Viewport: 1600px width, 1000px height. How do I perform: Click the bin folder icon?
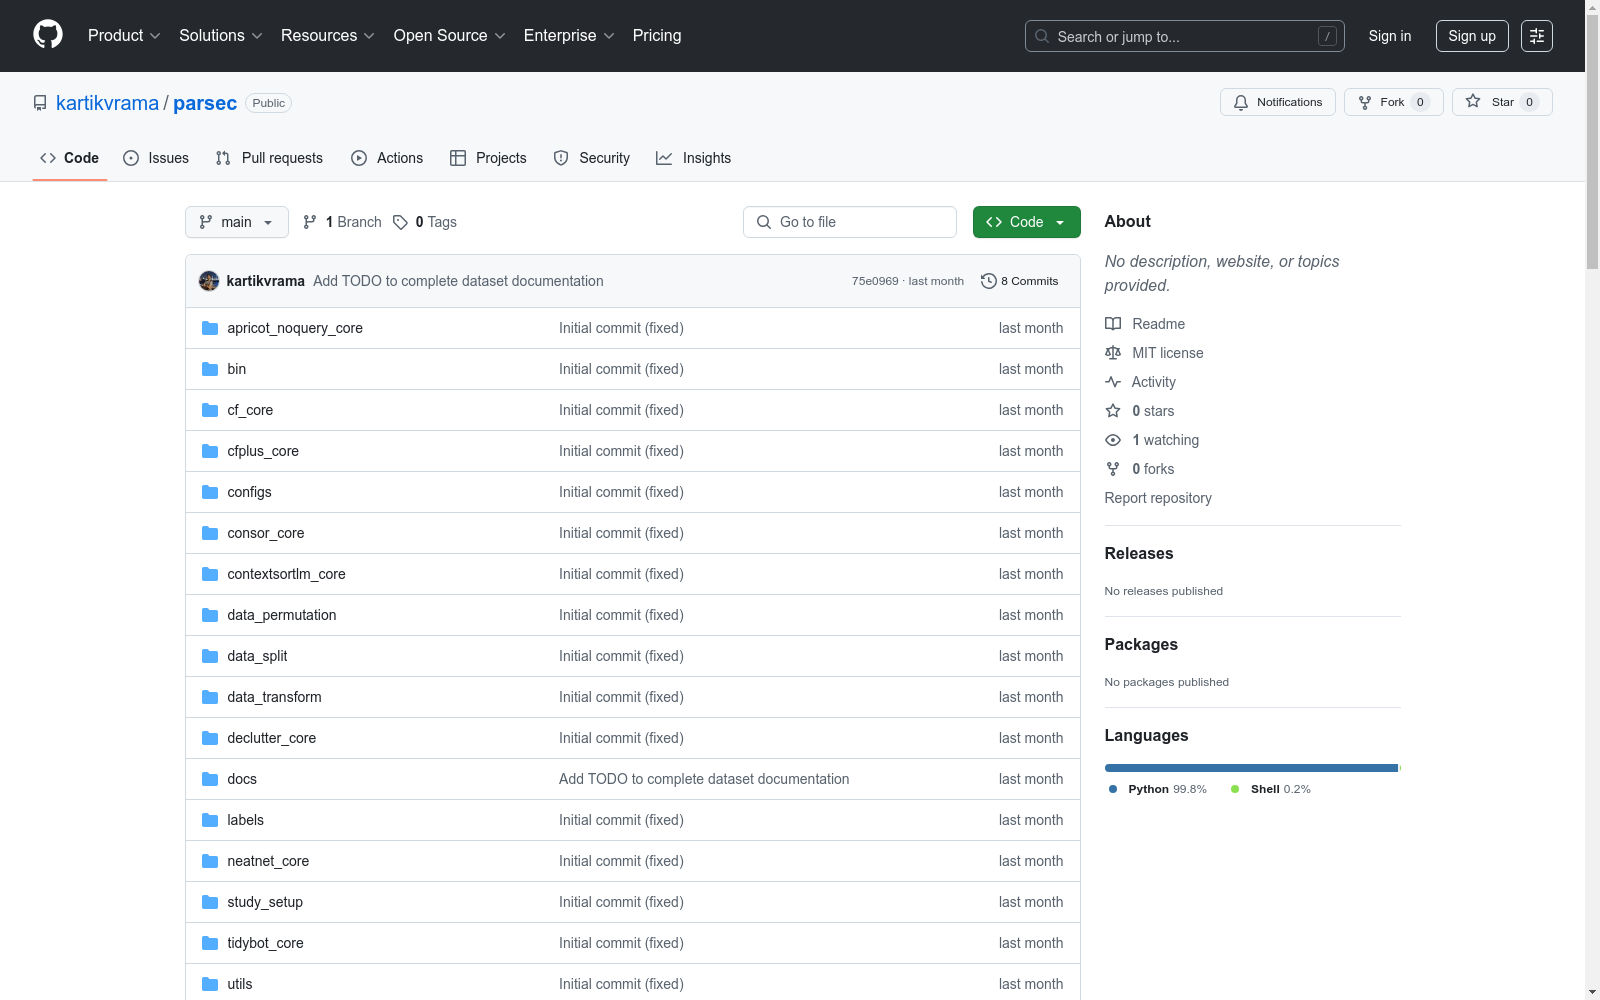[210, 369]
